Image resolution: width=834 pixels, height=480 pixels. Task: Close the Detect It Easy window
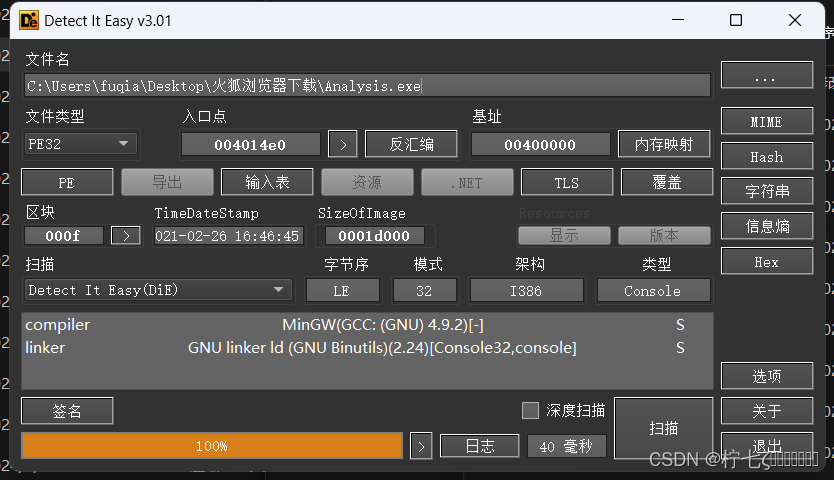coord(795,20)
